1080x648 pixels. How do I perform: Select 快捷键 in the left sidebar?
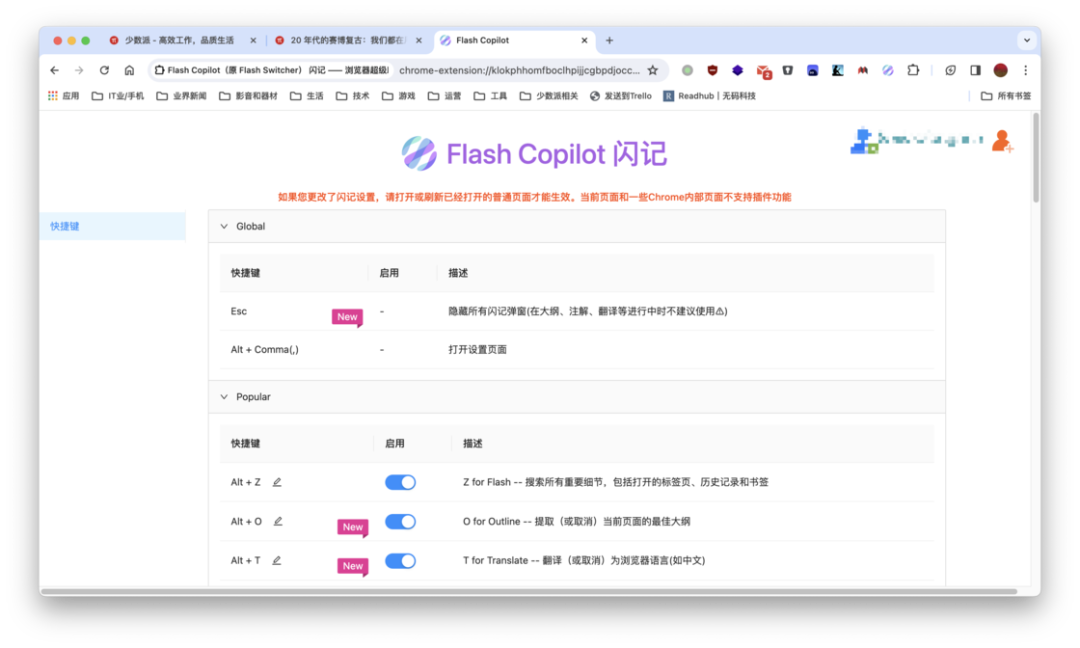point(112,227)
